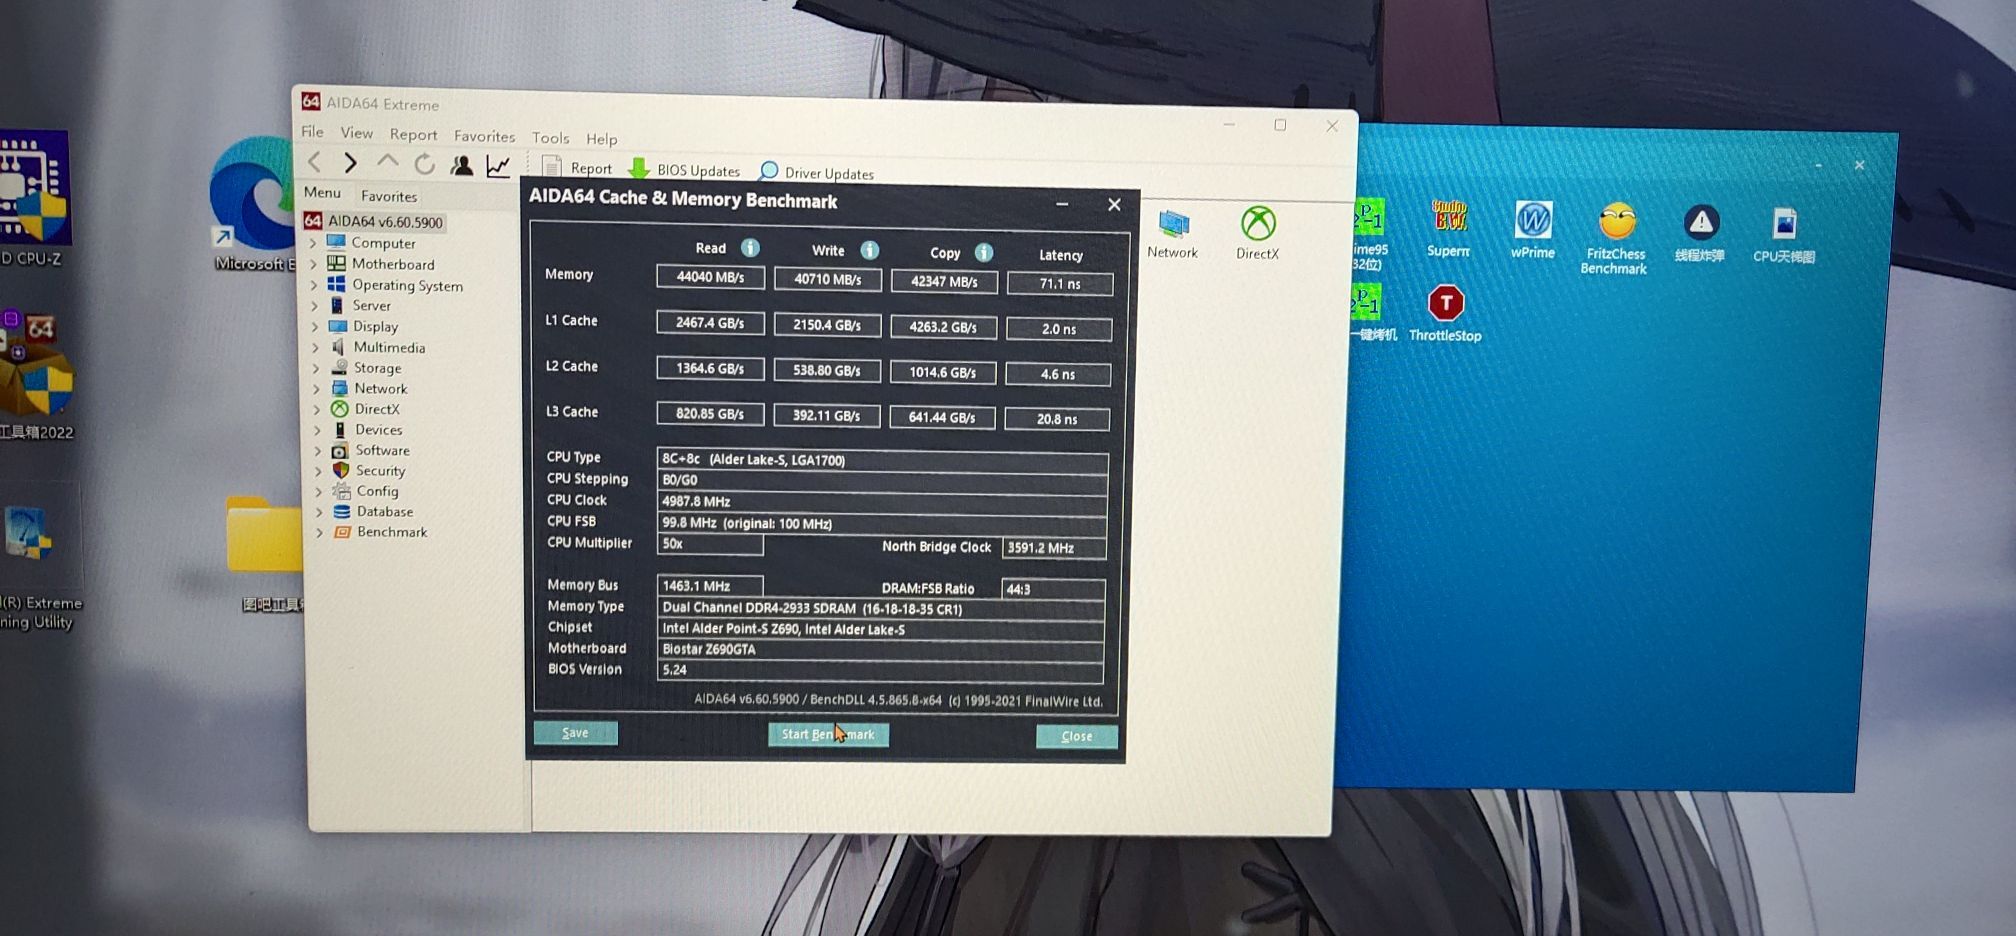
Task: Open the Help menu
Action: 601,138
